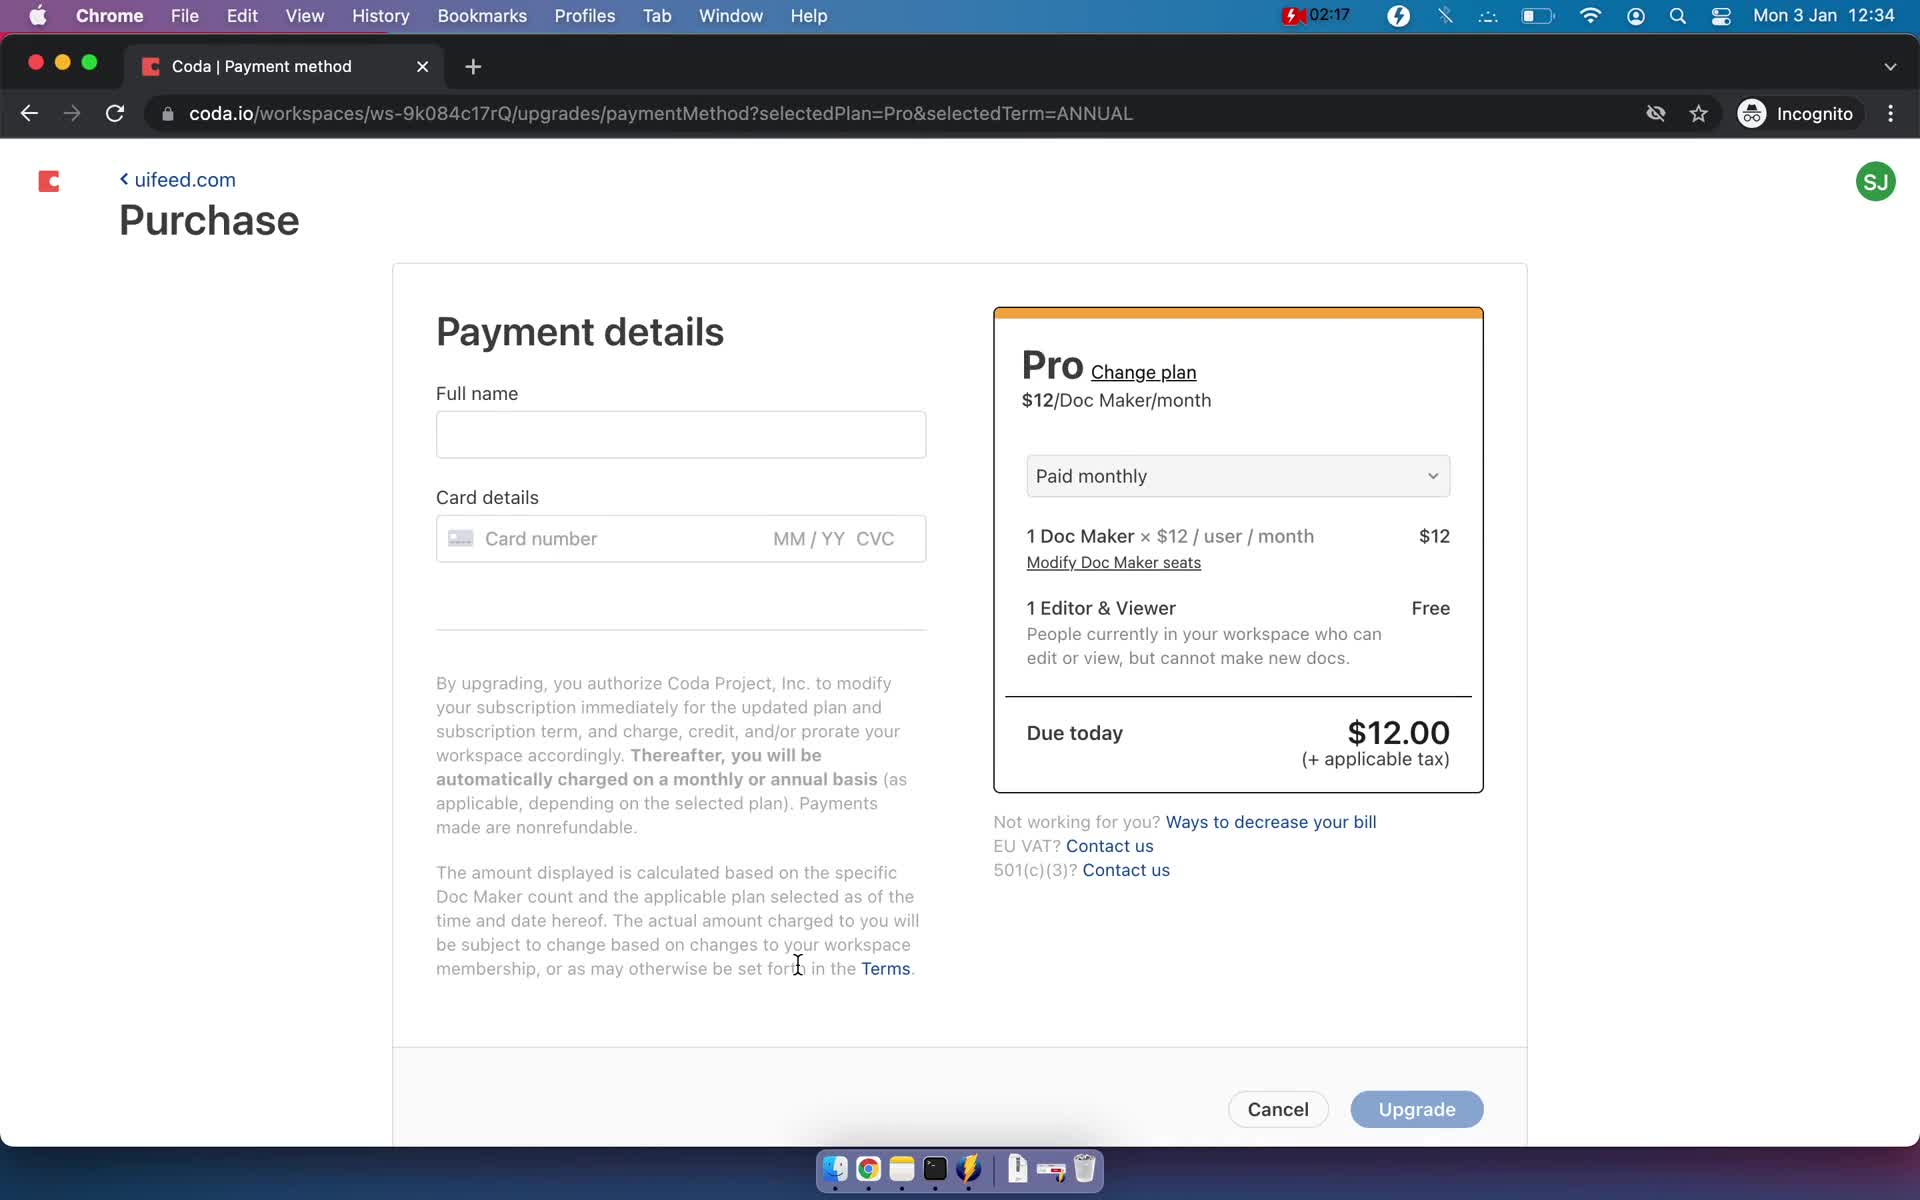
Task: Click the WiFi icon in menu bar
Action: (1590, 15)
